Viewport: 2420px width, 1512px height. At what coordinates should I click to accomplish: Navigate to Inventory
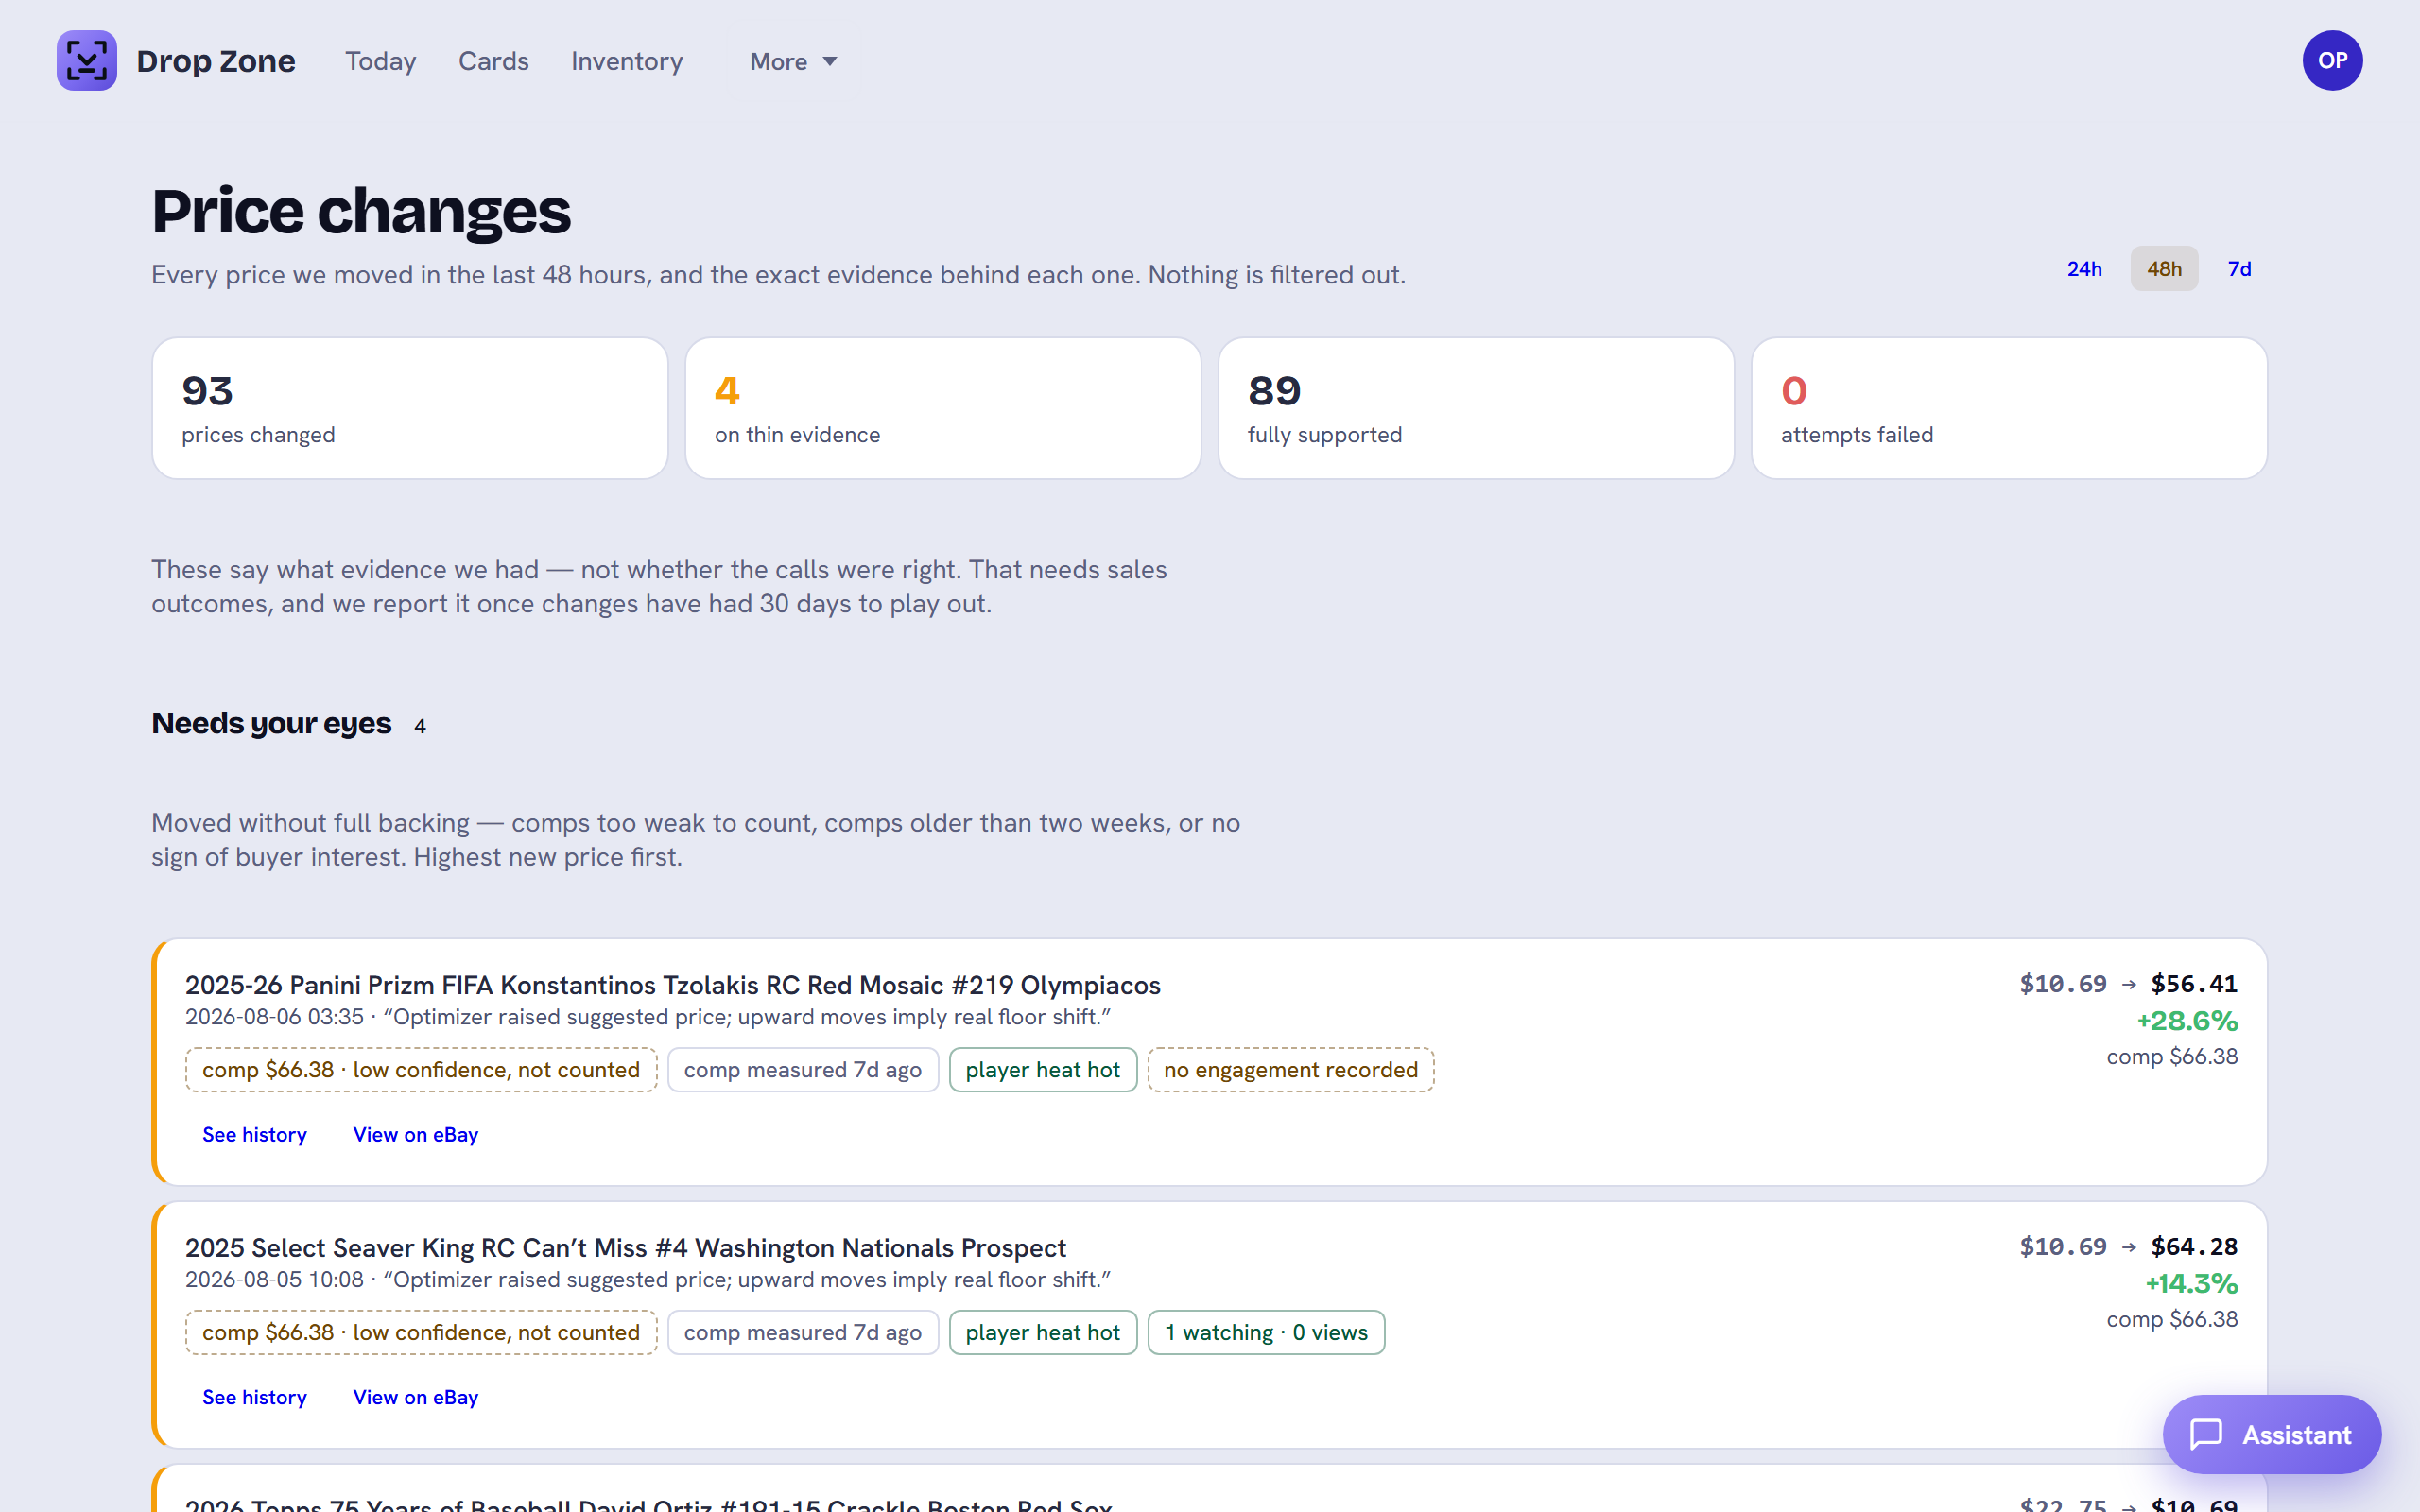coord(627,61)
